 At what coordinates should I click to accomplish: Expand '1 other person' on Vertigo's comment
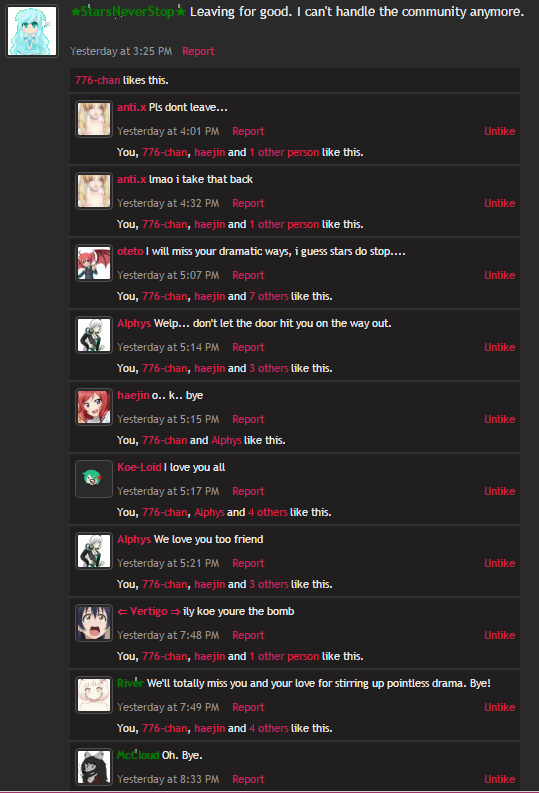tap(284, 656)
